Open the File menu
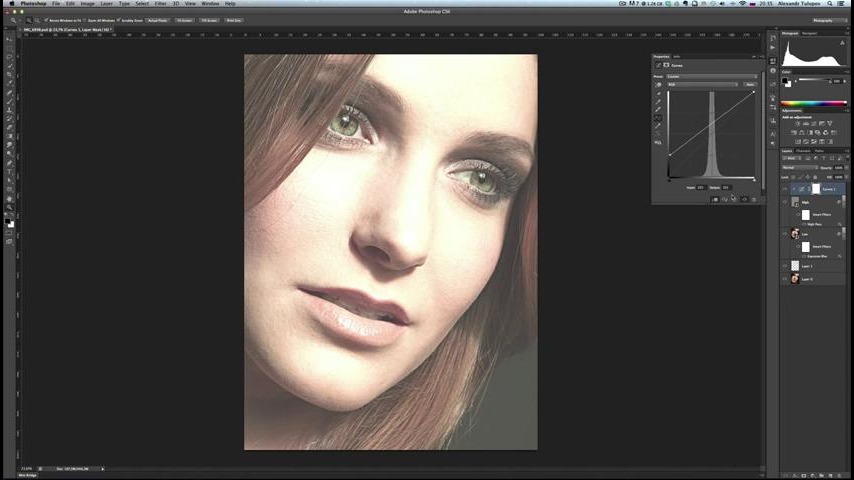854x480 pixels. click(x=56, y=3)
